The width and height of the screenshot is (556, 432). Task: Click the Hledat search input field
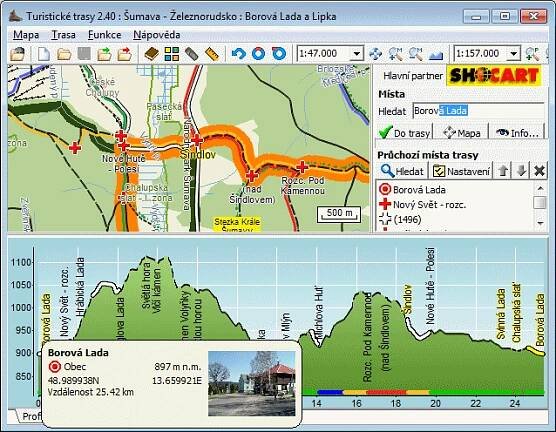pyautogui.click(x=478, y=111)
